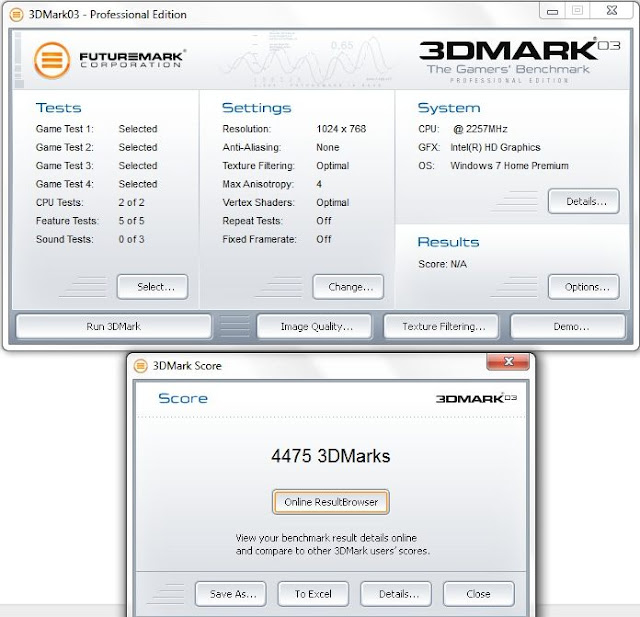Click the 'Tests' section heading

[x=59, y=108]
